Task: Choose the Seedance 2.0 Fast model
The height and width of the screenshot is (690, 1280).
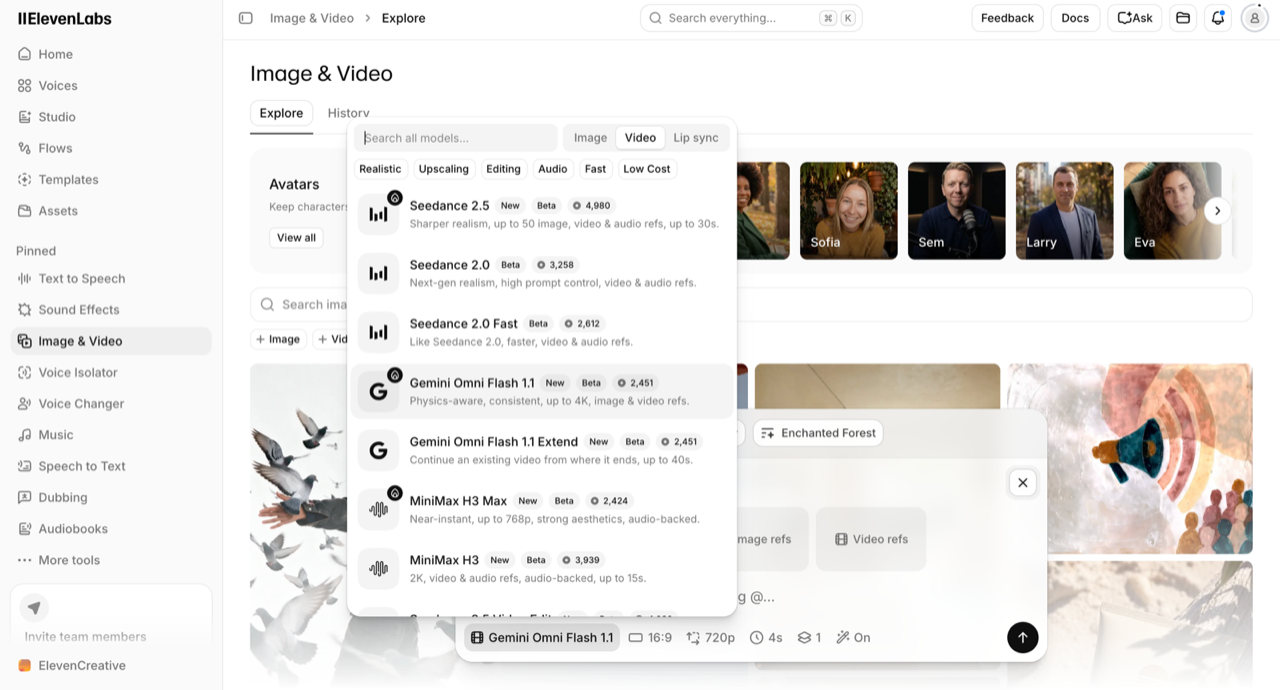Action: (542, 332)
